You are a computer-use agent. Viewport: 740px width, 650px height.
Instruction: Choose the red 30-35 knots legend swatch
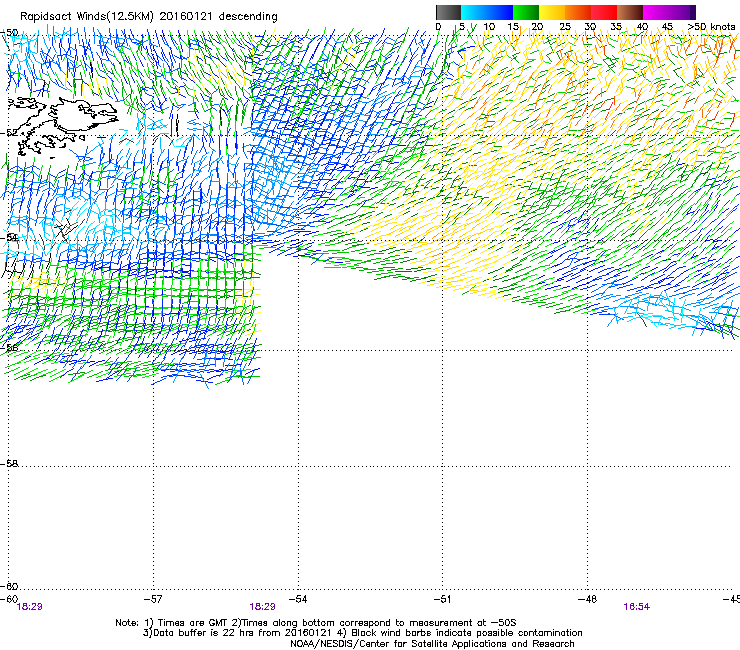point(604,12)
